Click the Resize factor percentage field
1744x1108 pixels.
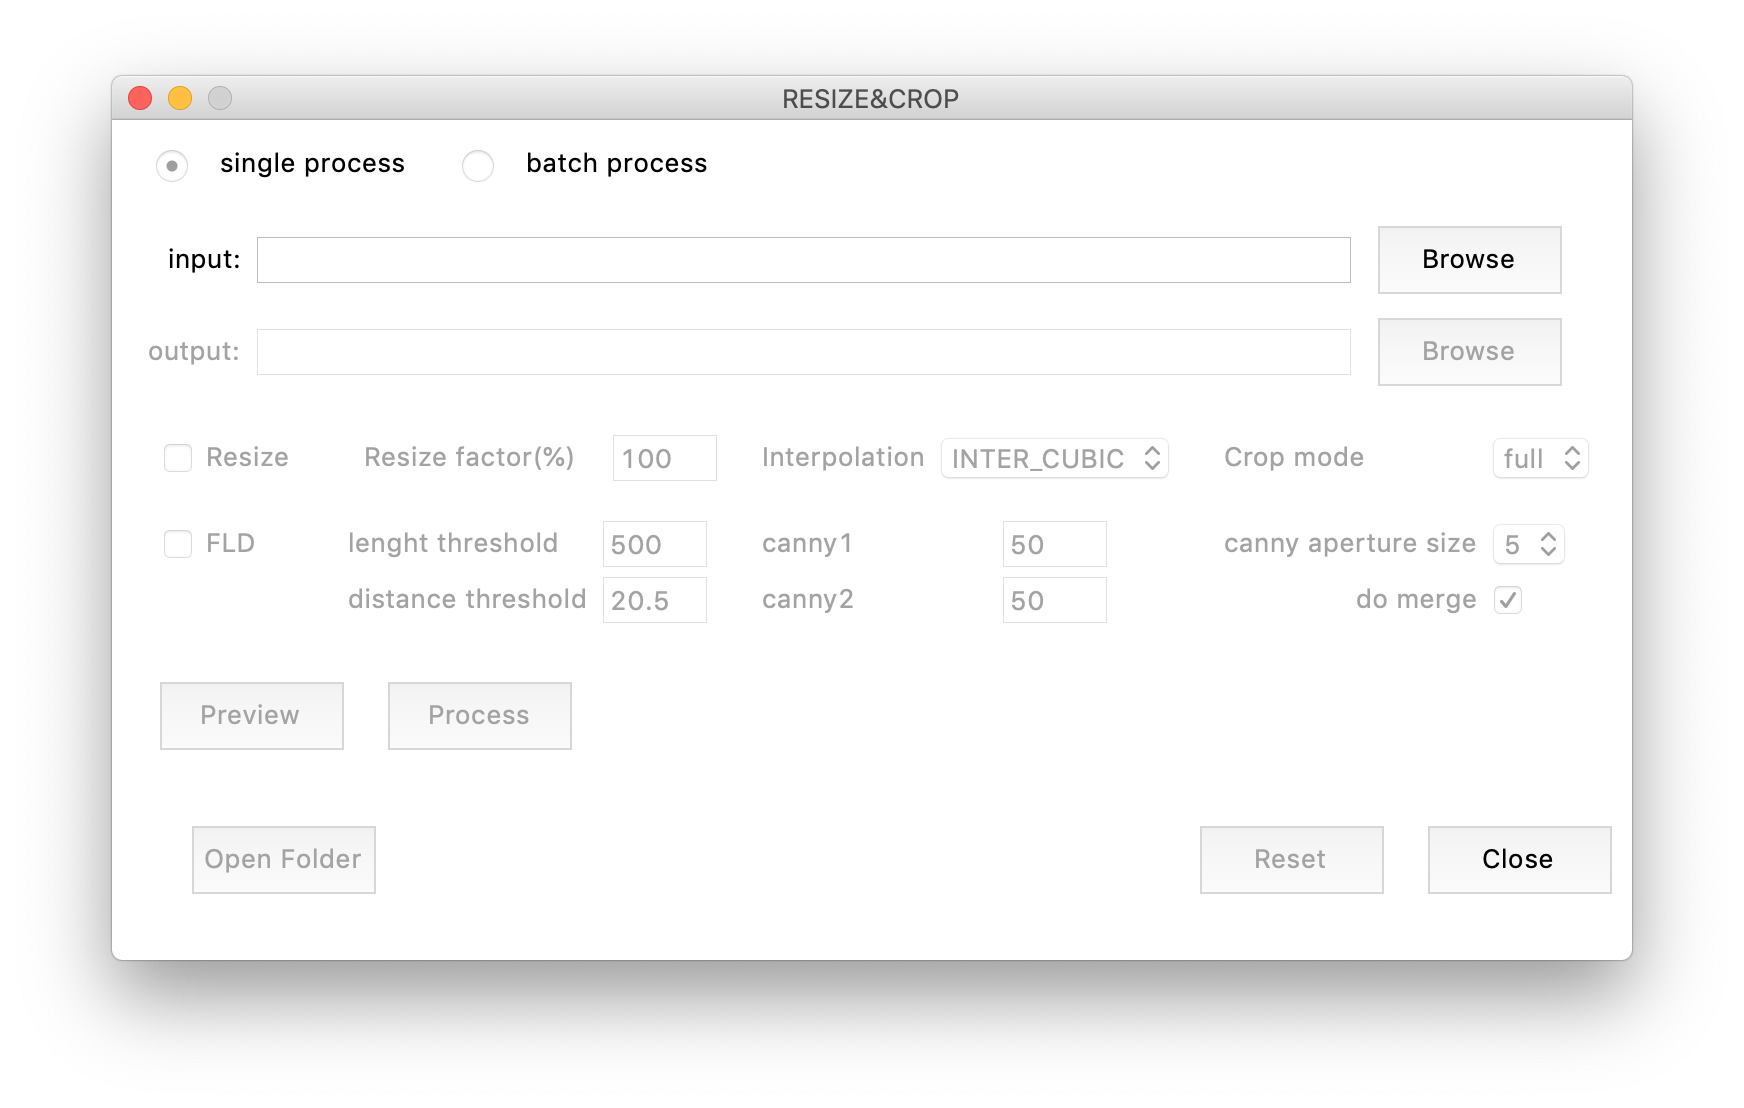click(664, 459)
